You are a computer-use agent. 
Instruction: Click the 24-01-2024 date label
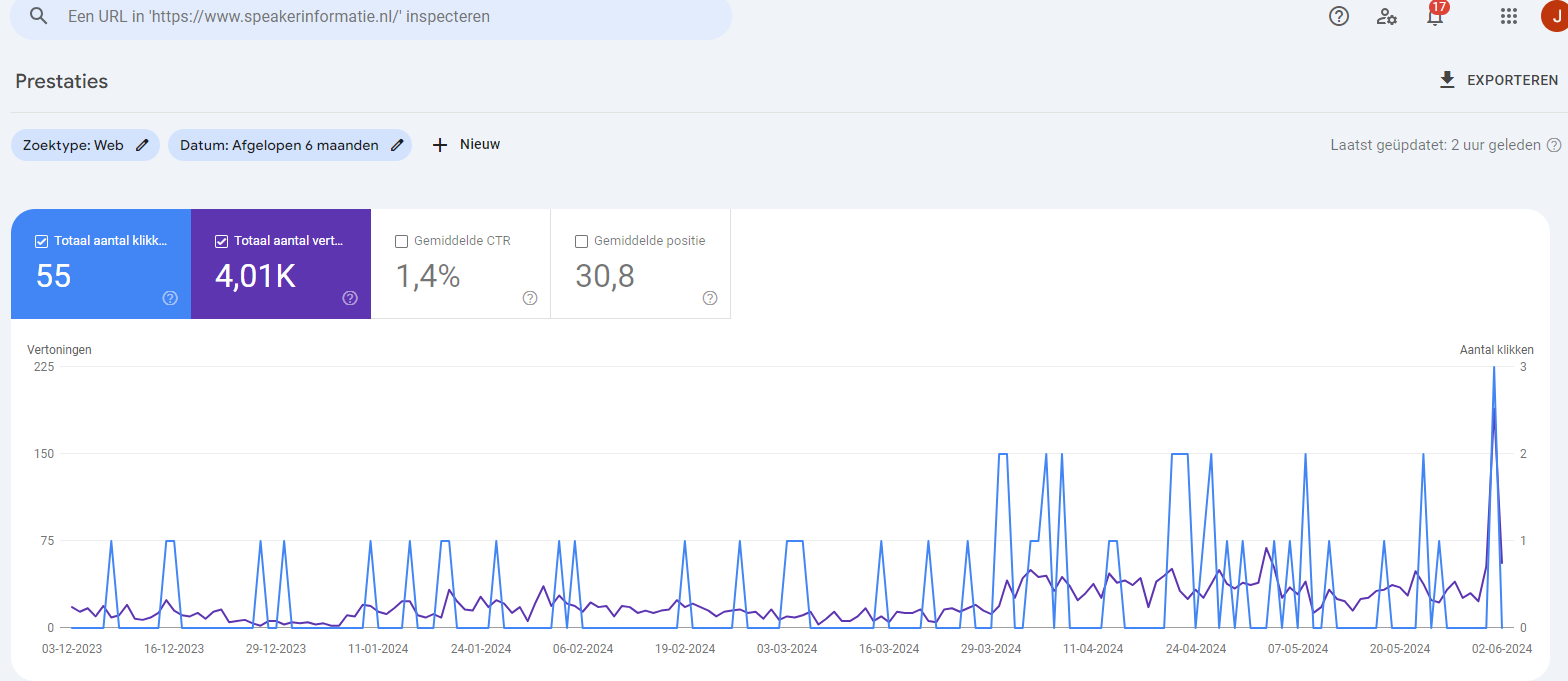(x=481, y=649)
